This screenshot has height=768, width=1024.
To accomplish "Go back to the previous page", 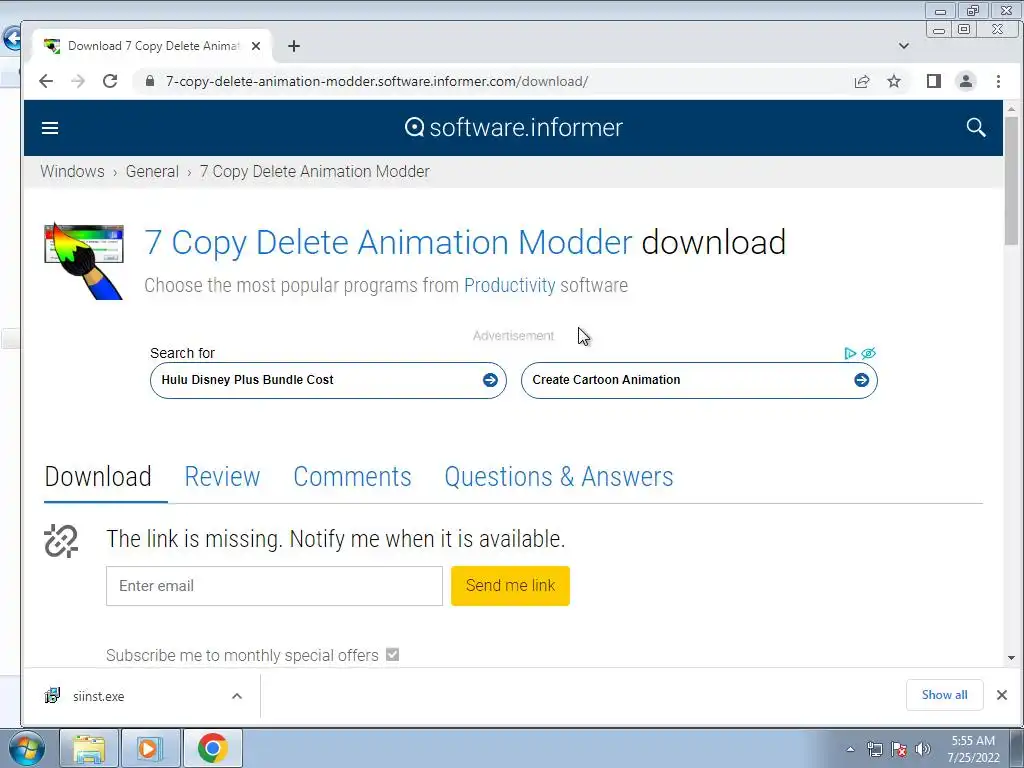I will [46, 81].
